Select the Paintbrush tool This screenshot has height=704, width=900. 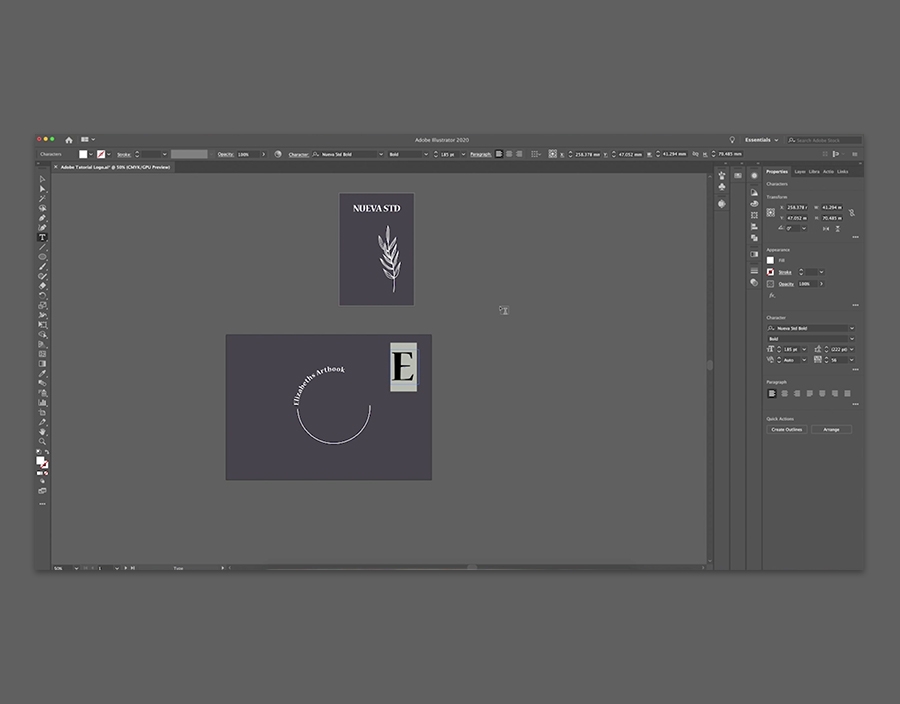[x=42, y=267]
